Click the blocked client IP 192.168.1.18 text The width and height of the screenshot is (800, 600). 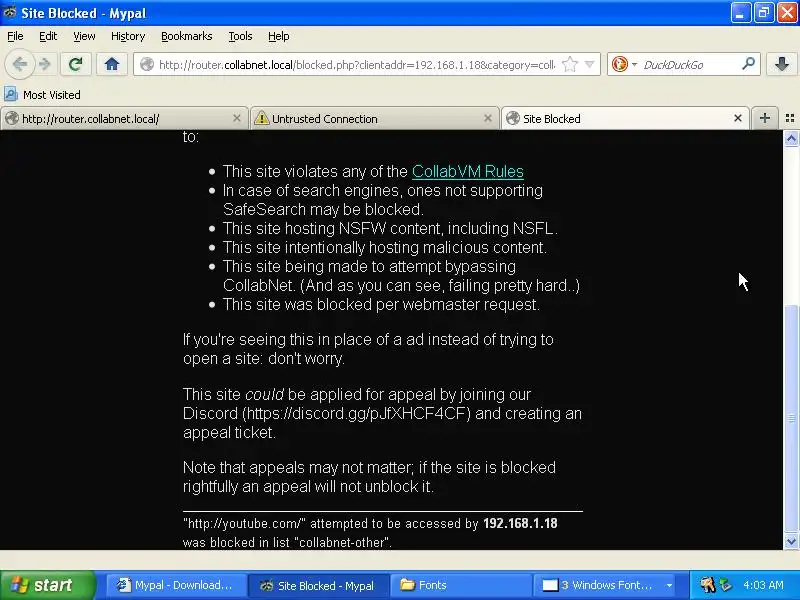point(520,523)
